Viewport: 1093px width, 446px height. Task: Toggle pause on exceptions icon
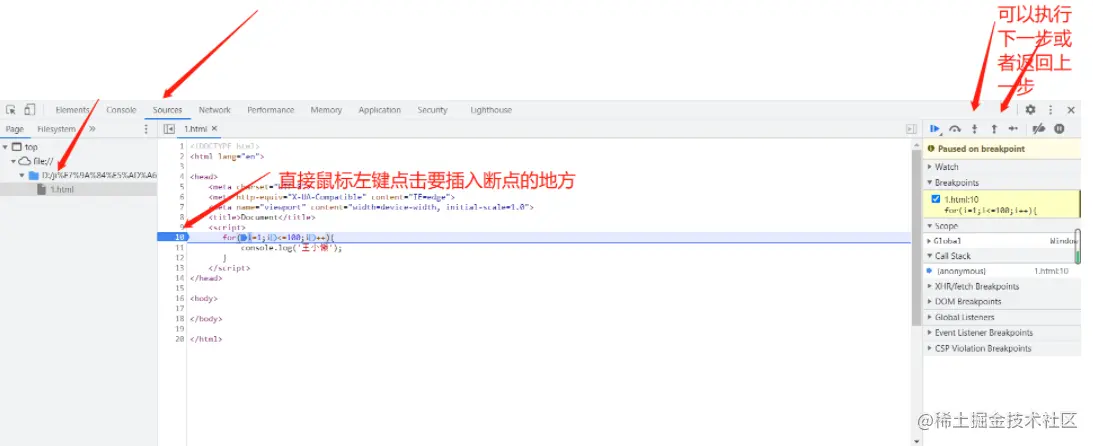click(x=1060, y=128)
